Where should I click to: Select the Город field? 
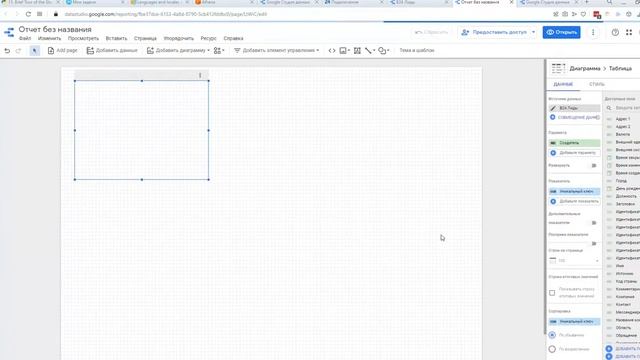[x=621, y=181]
